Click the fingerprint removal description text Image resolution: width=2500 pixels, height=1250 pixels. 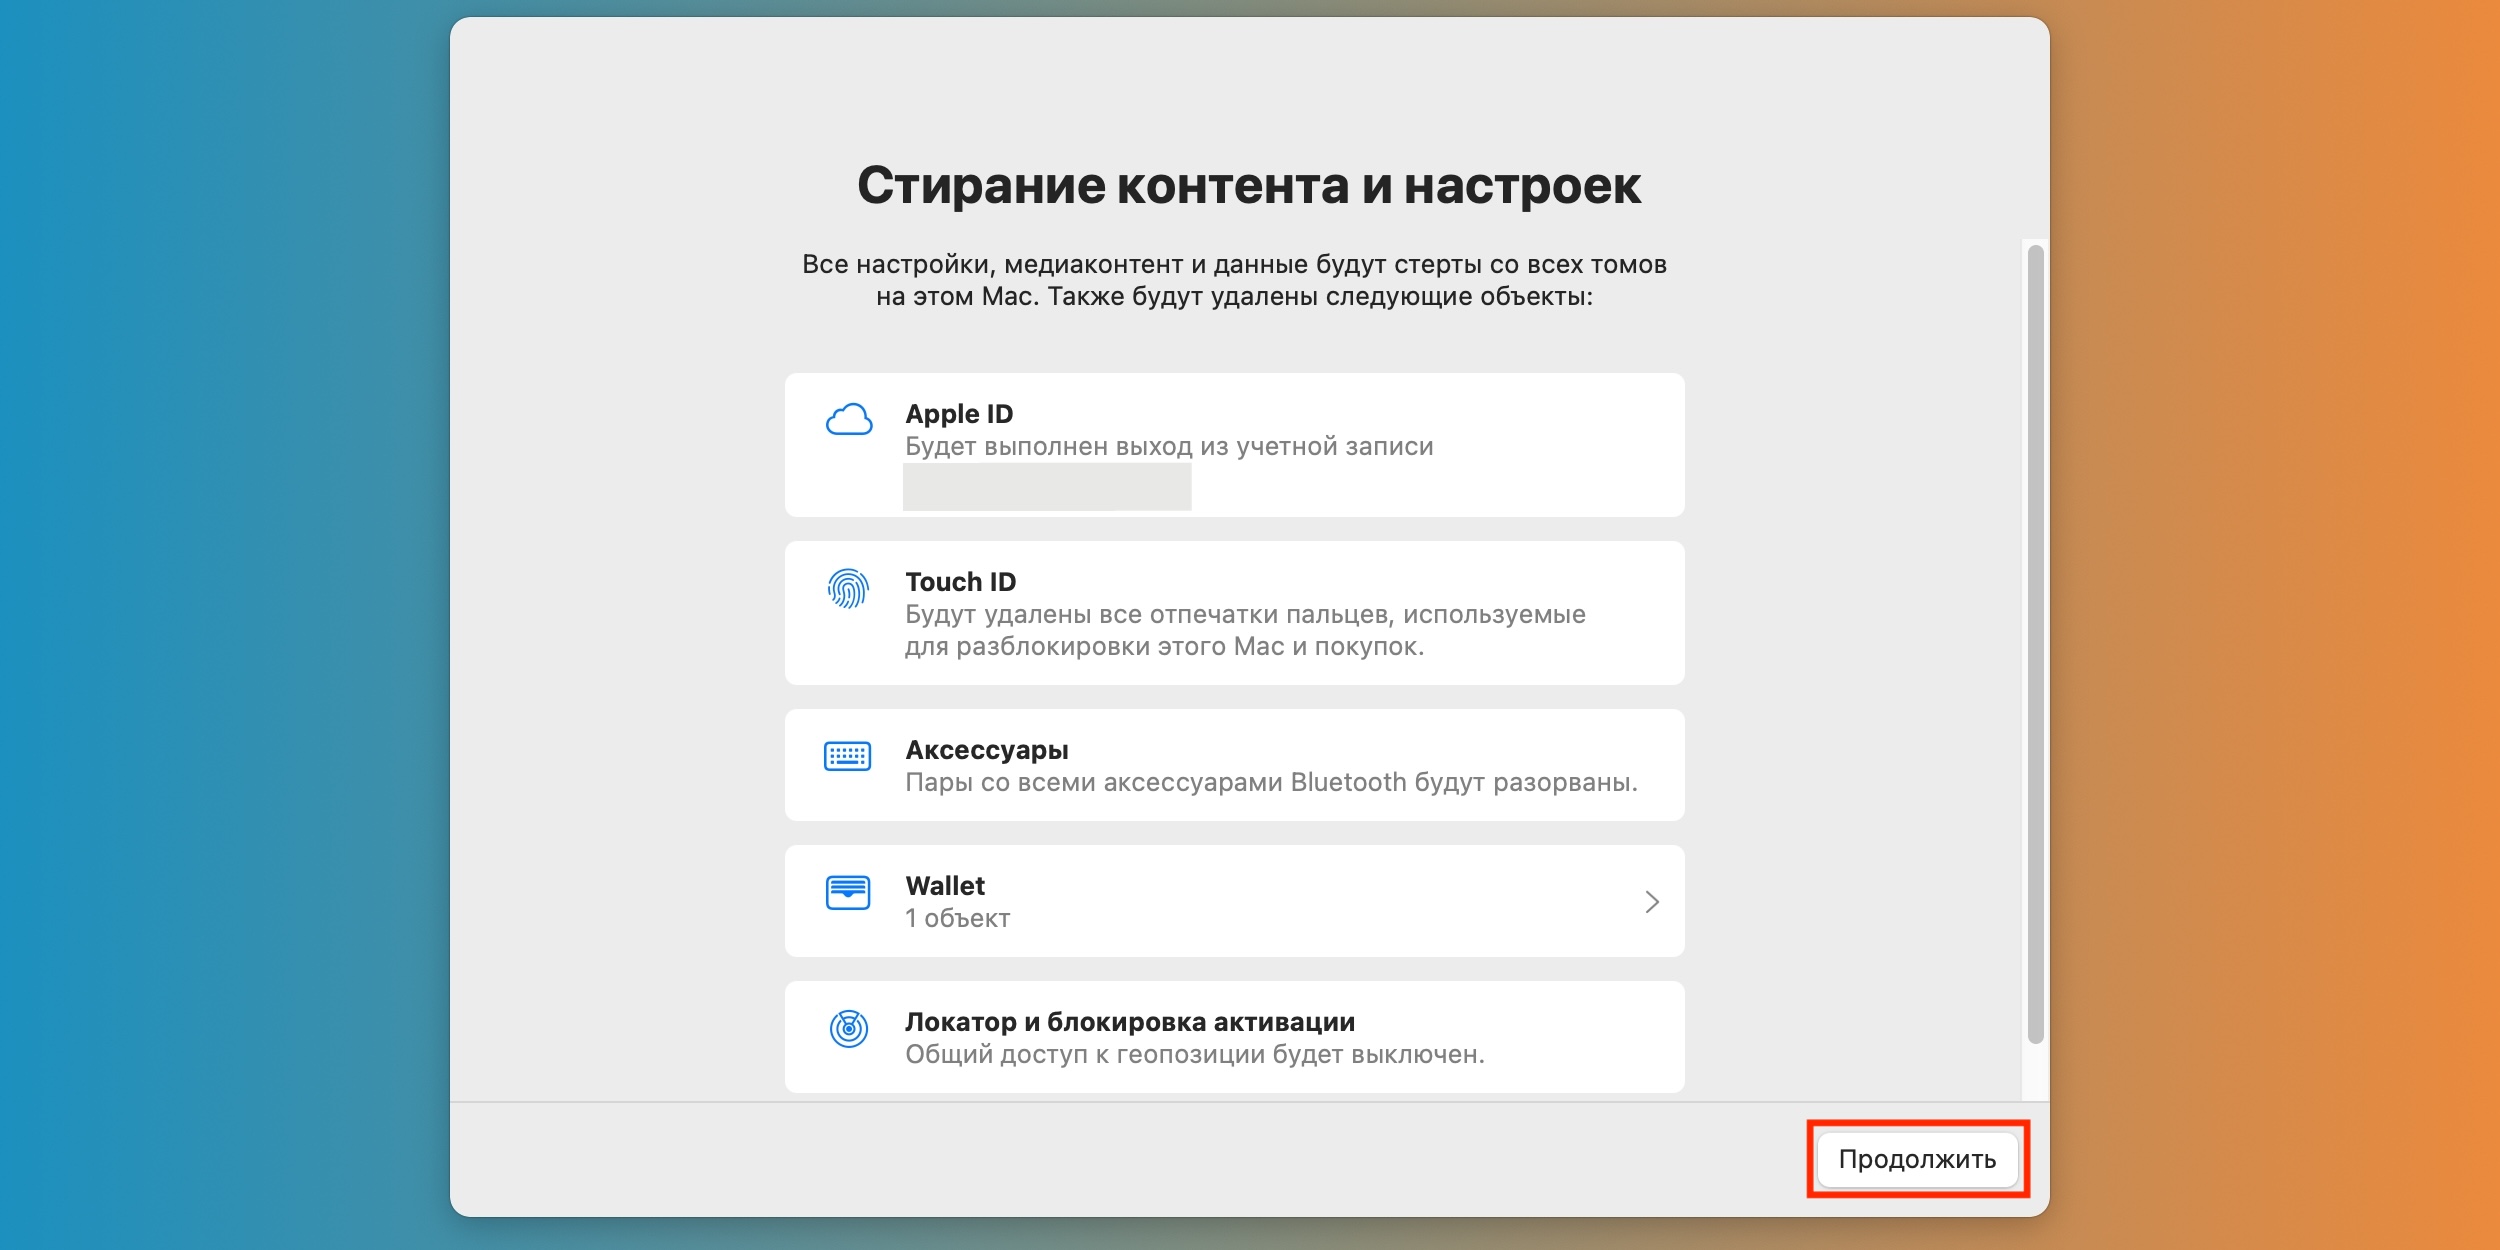pyautogui.click(x=1245, y=630)
